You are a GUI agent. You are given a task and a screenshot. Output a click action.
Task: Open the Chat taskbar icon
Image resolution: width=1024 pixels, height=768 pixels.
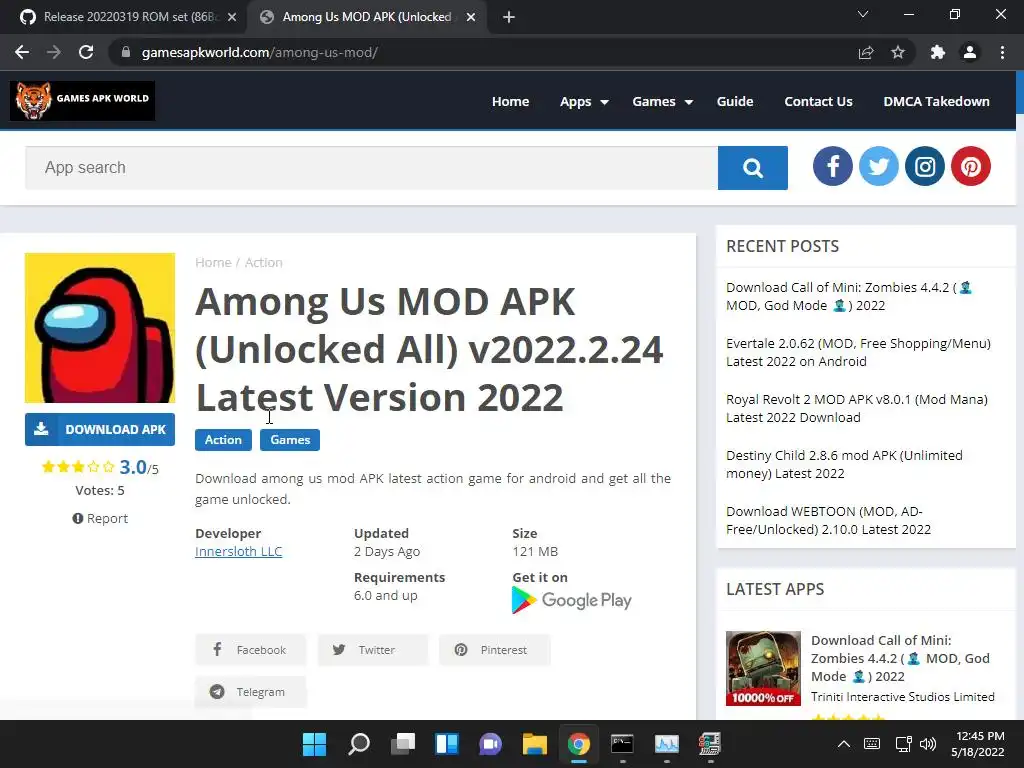(x=490, y=744)
